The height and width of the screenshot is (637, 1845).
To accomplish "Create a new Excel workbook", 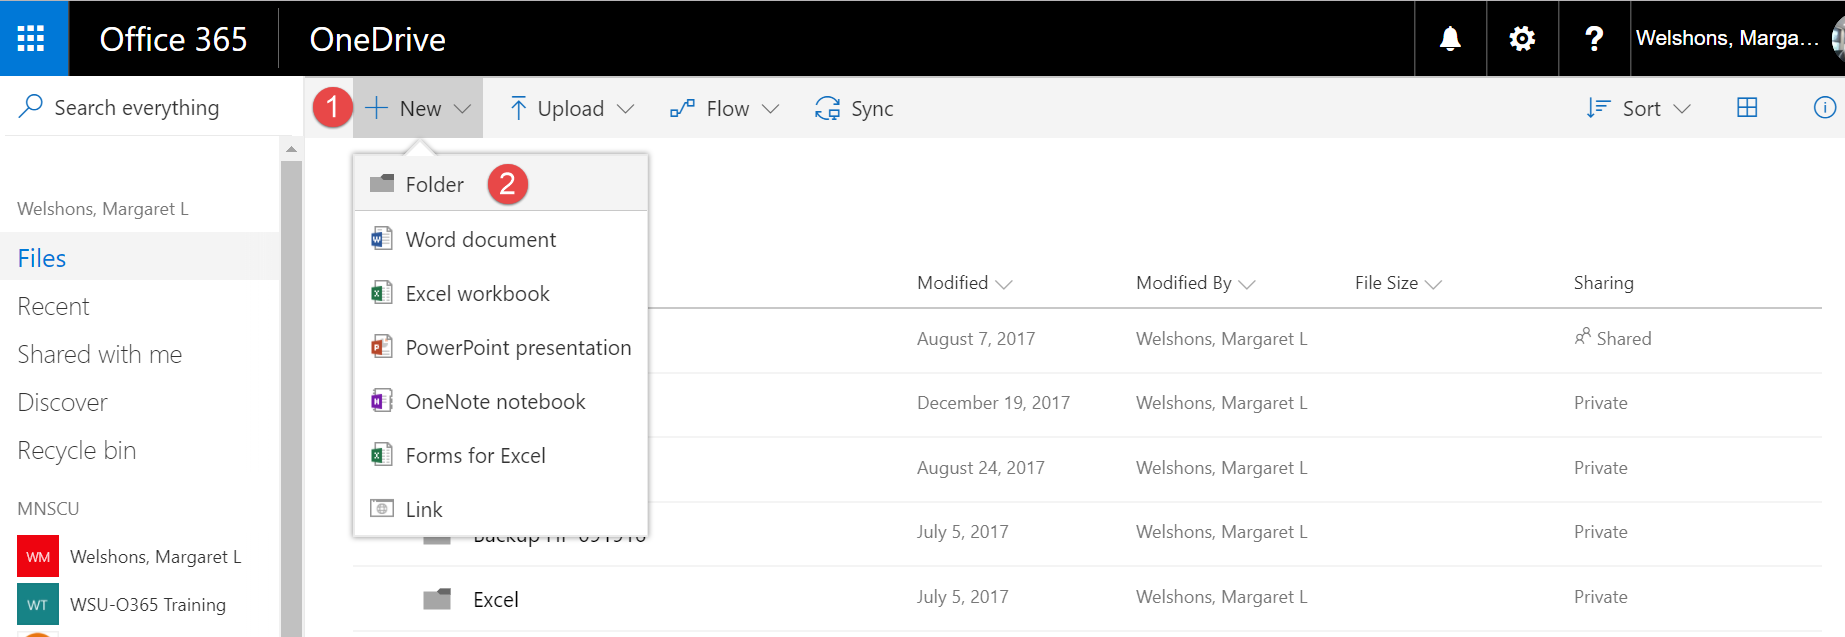I will pyautogui.click(x=477, y=294).
